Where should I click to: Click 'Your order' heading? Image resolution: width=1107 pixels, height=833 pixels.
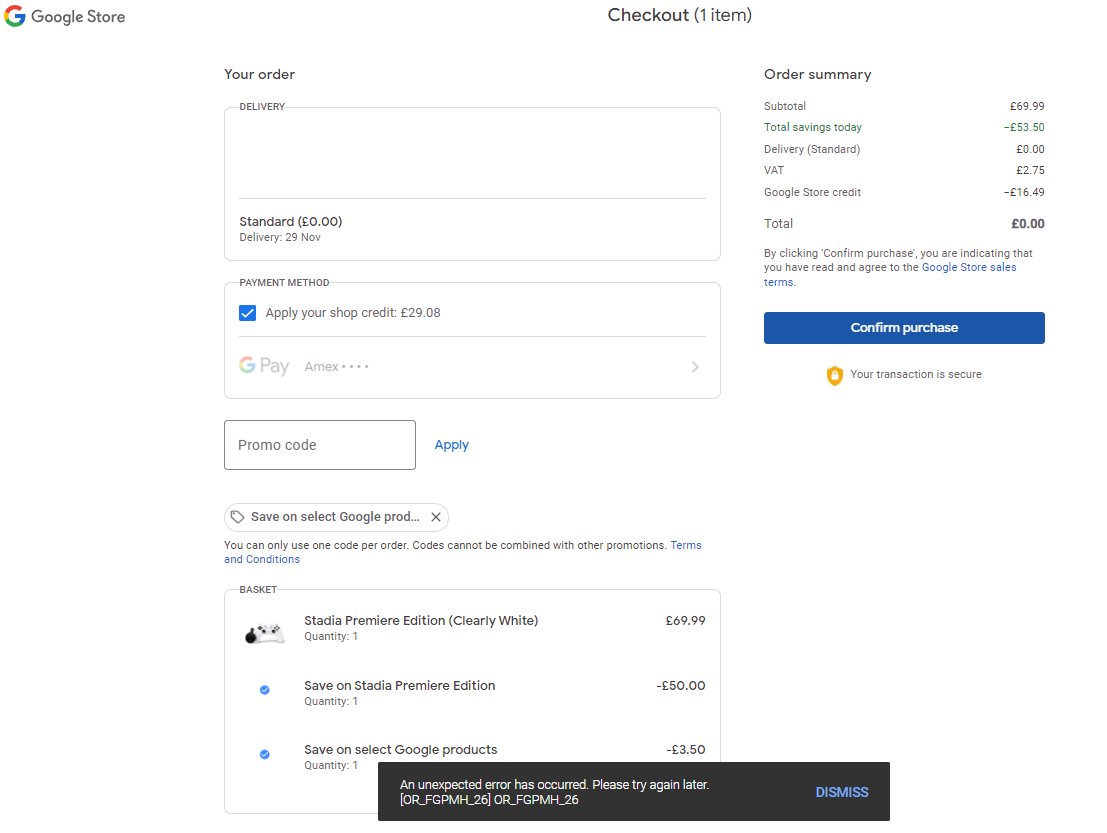coord(259,74)
